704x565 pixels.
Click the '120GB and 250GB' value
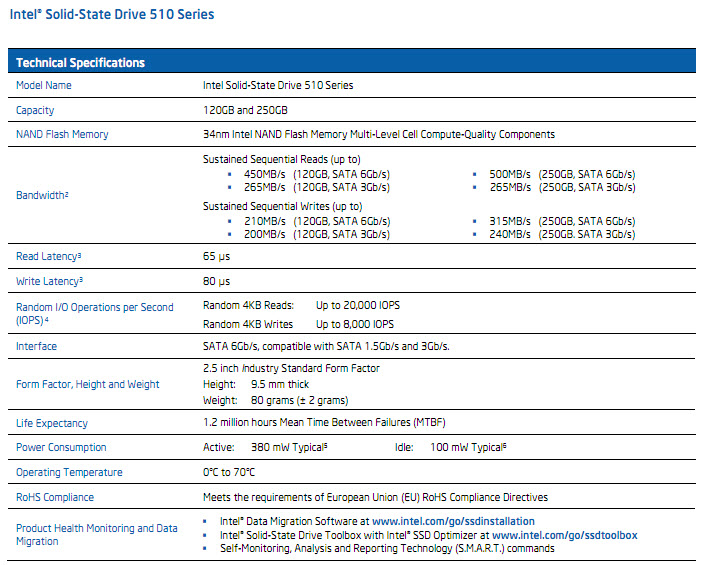point(245,110)
